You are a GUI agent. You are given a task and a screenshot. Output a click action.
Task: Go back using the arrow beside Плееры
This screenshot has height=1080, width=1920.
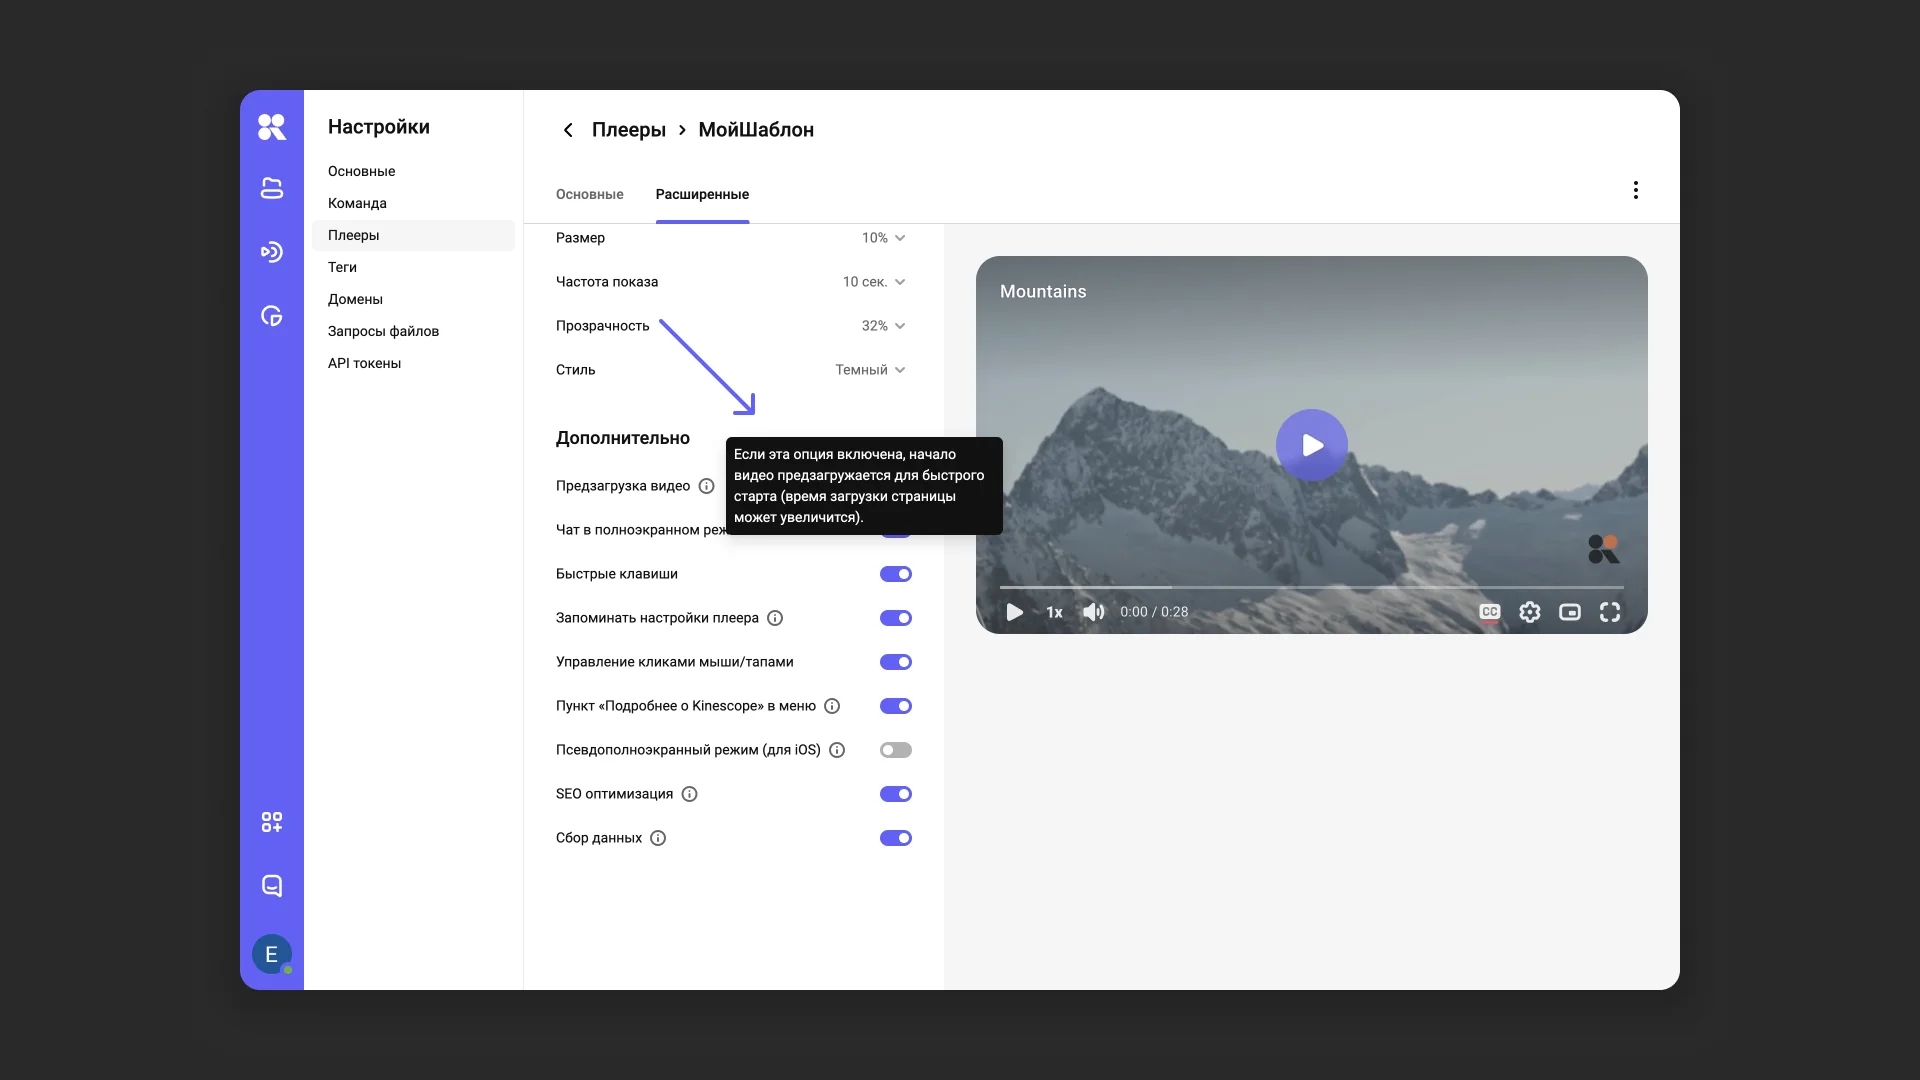568,130
